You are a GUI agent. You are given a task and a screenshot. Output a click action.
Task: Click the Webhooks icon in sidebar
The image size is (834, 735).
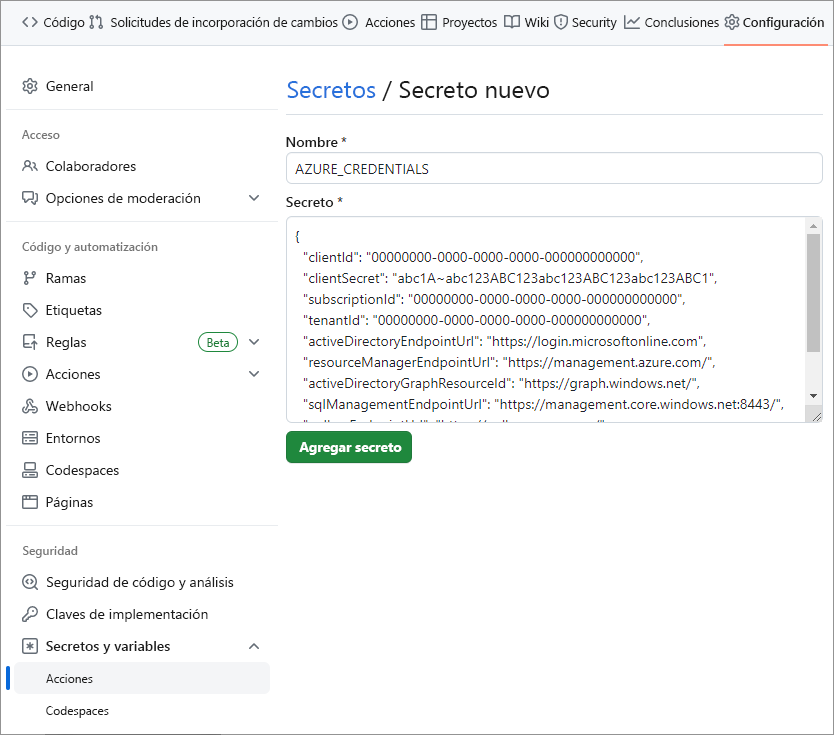click(x=30, y=407)
